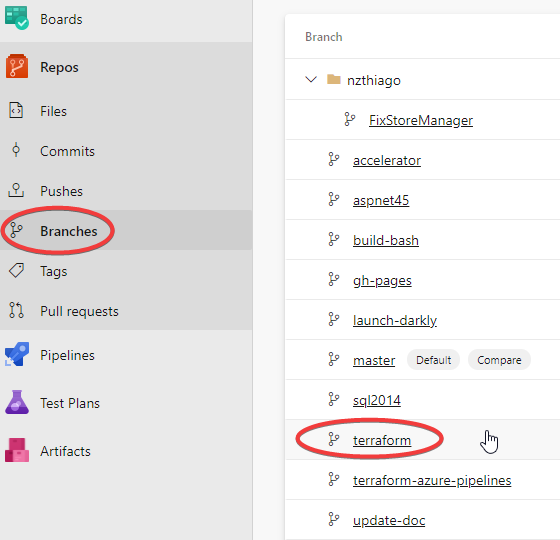
Task: Click the Test Plans flask icon
Action: click(17, 402)
